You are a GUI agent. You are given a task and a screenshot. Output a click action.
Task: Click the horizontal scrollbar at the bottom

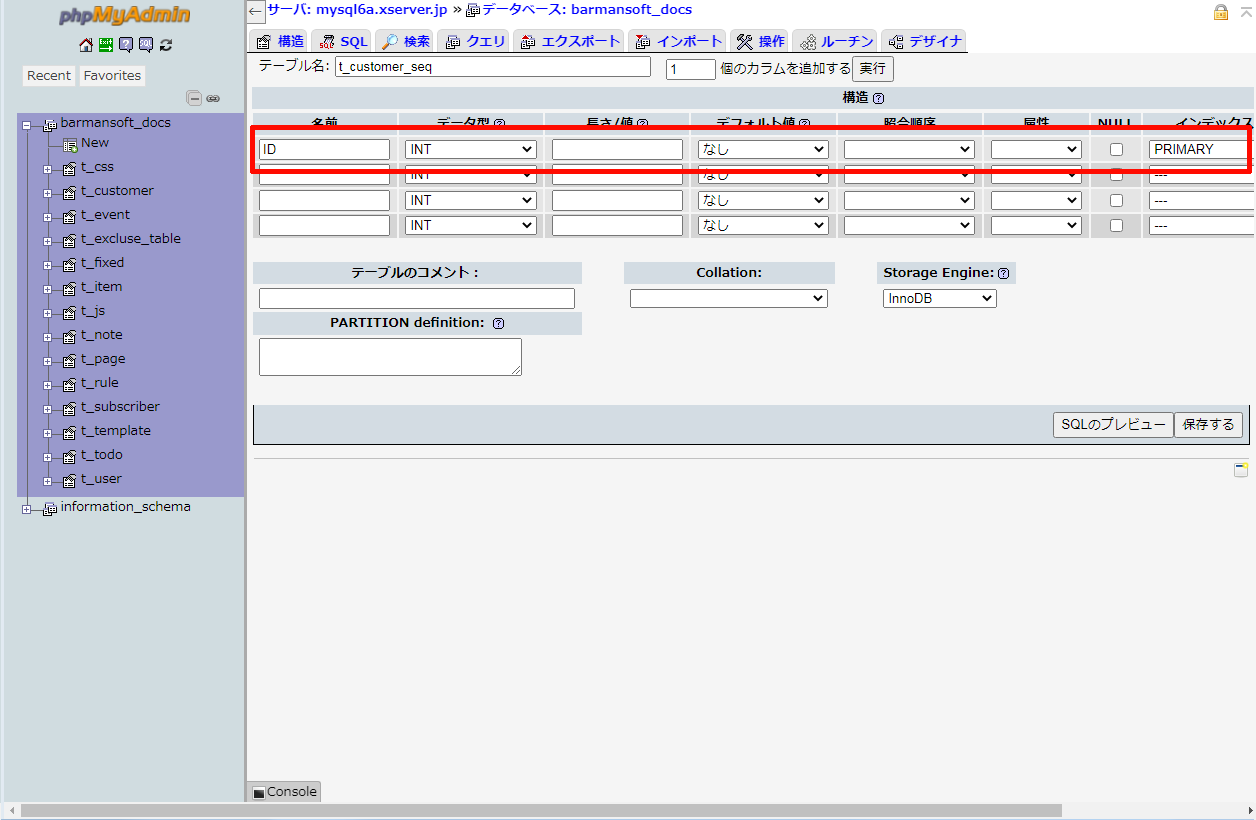coord(540,810)
